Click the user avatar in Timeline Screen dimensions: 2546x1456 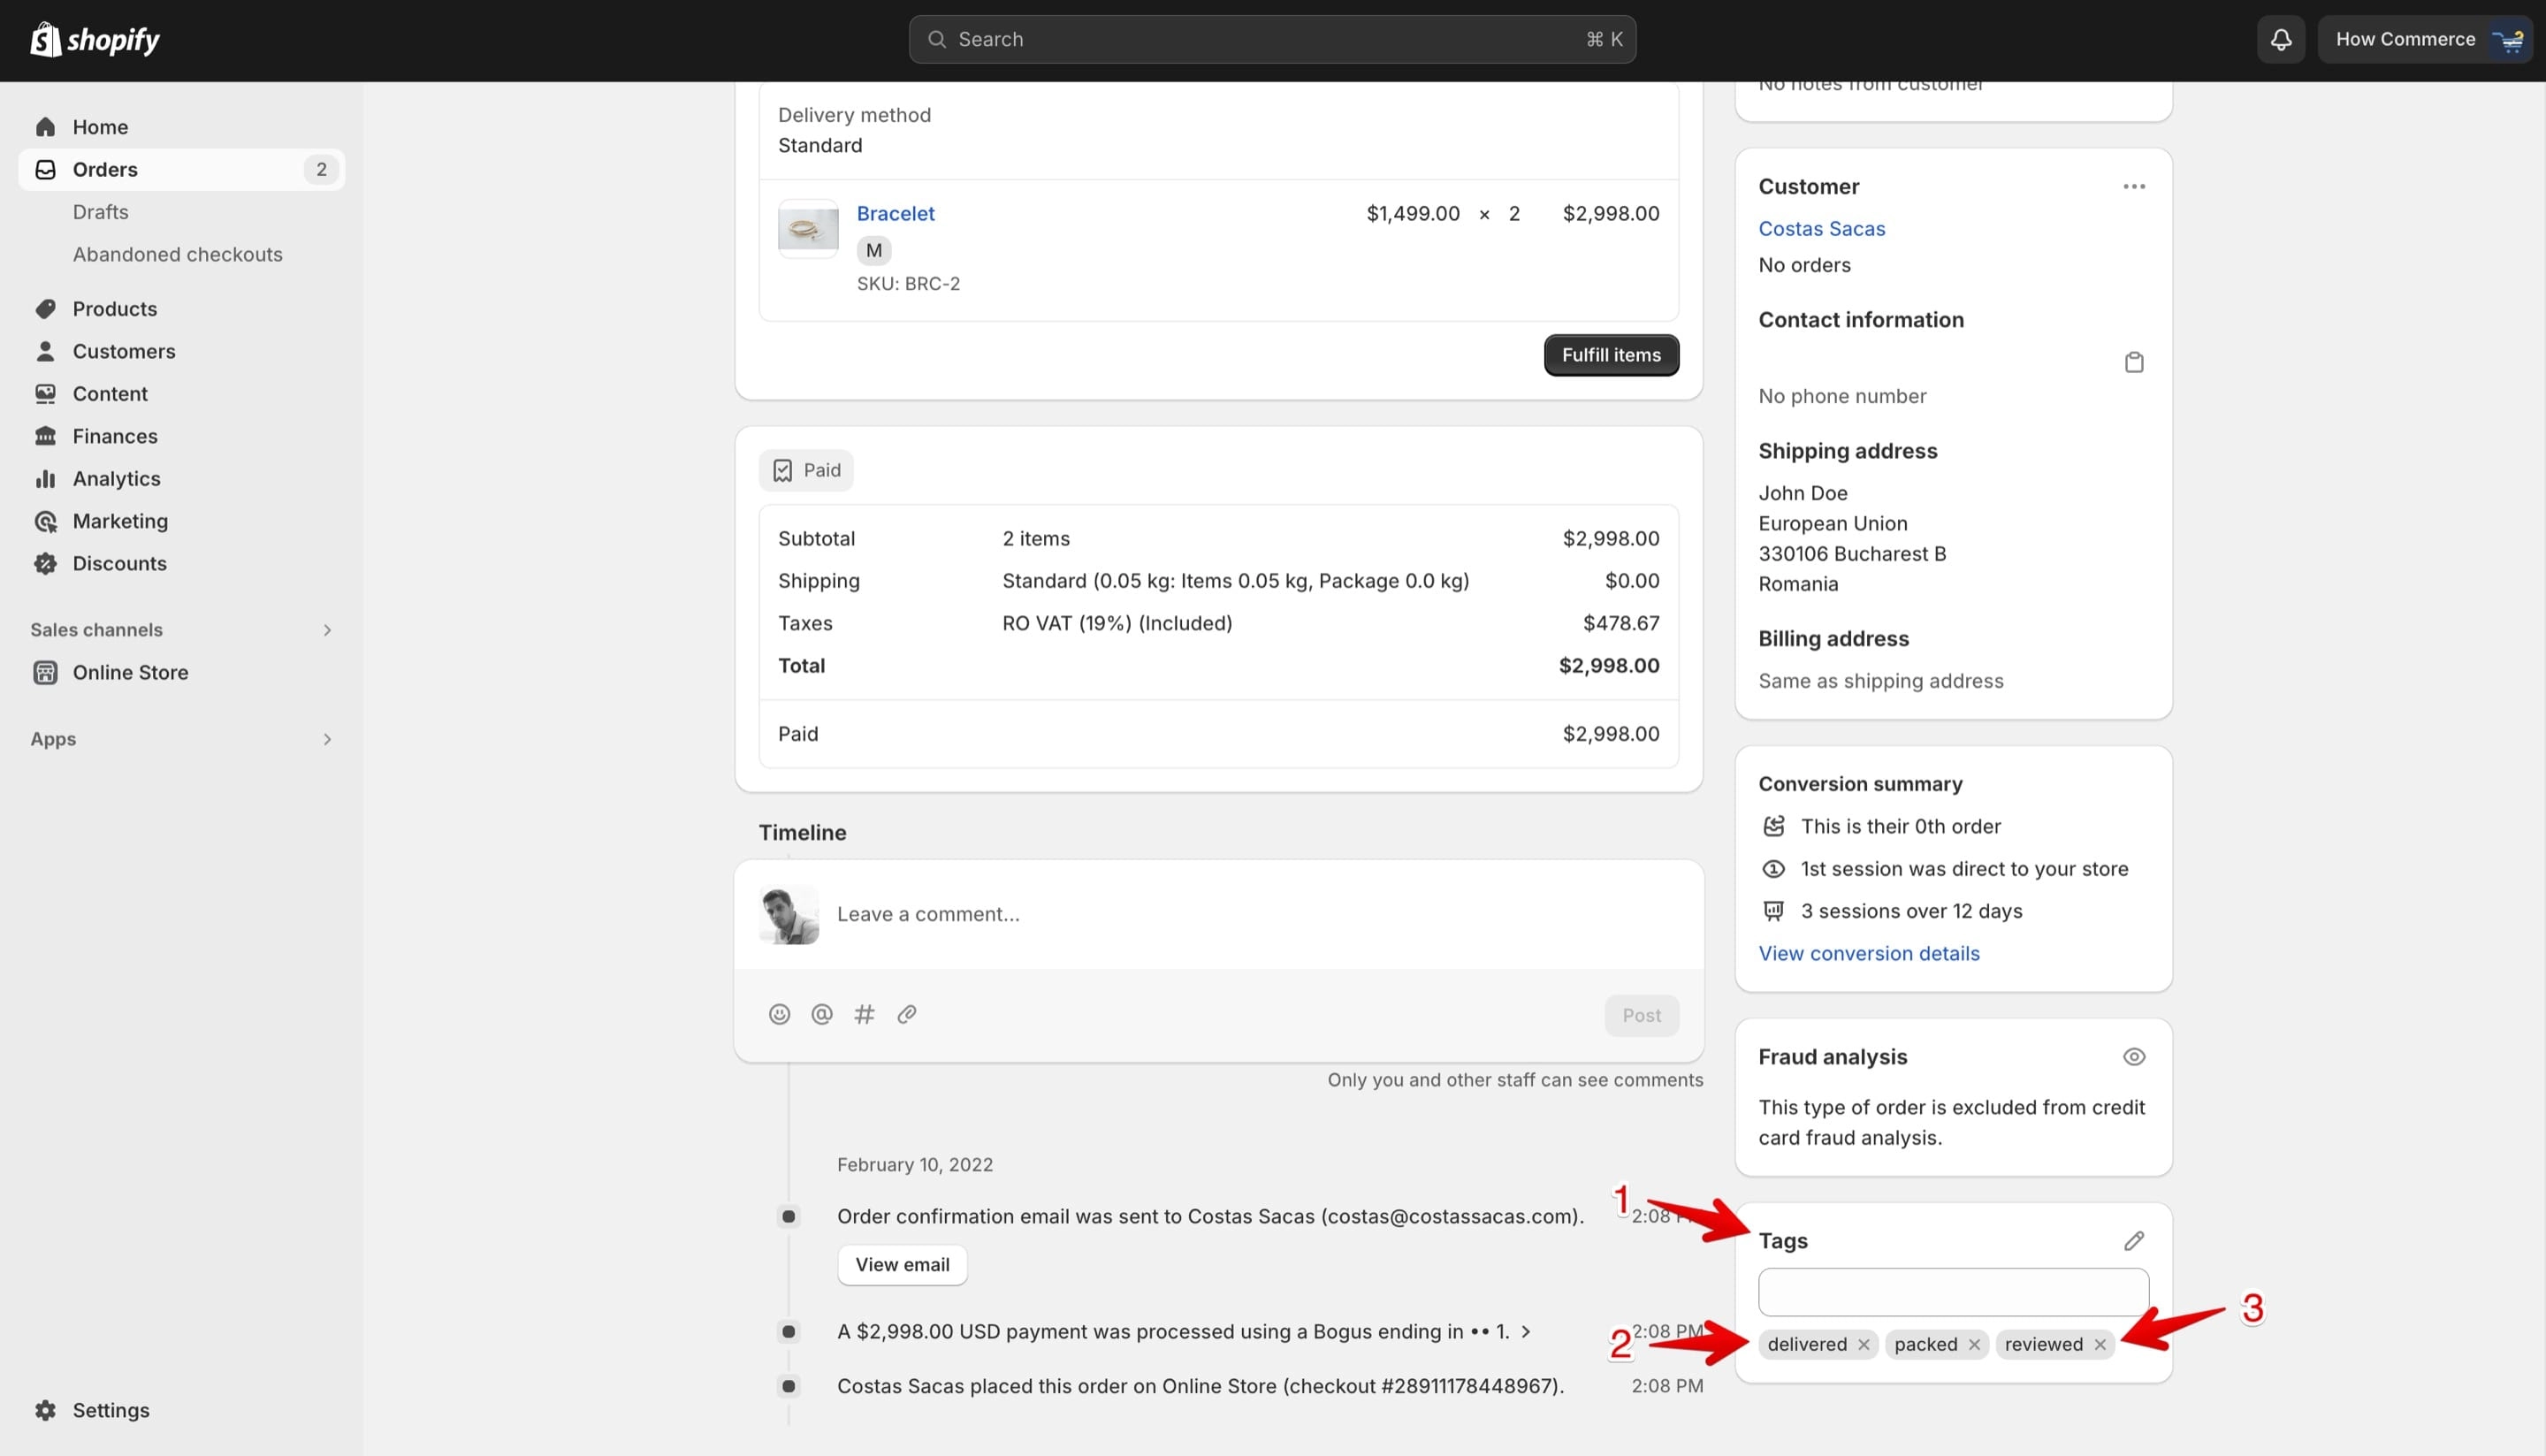[x=789, y=914]
